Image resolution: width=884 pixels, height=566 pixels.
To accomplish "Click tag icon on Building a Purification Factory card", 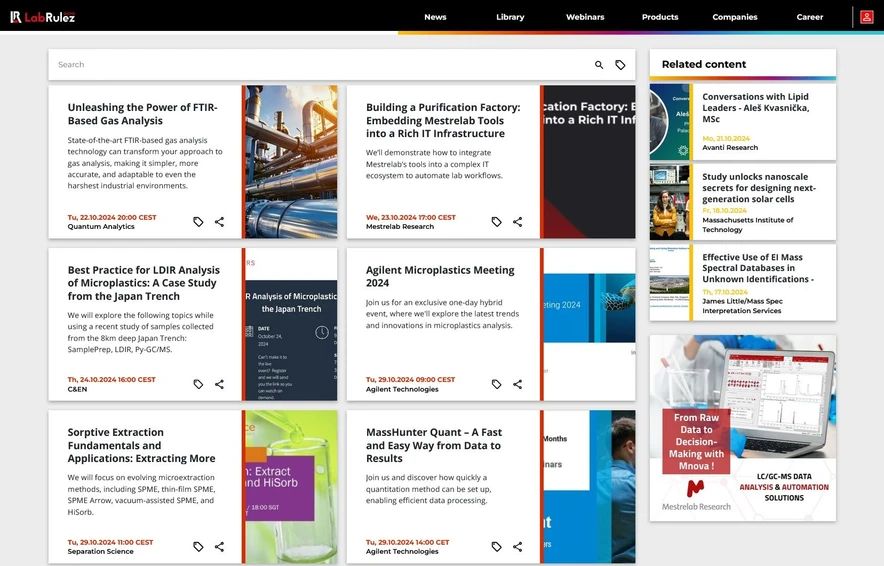I will (x=496, y=222).
